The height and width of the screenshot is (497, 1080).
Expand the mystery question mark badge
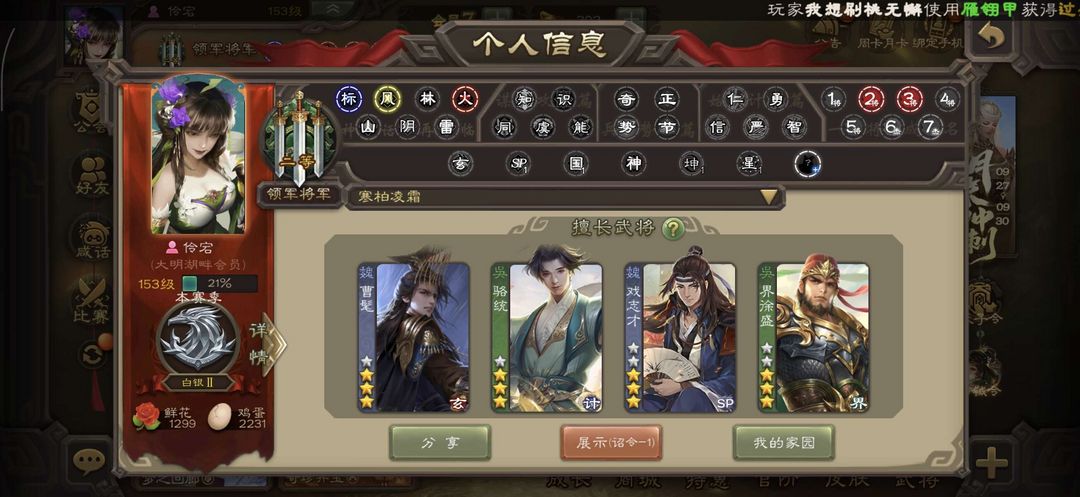(807, 165)
